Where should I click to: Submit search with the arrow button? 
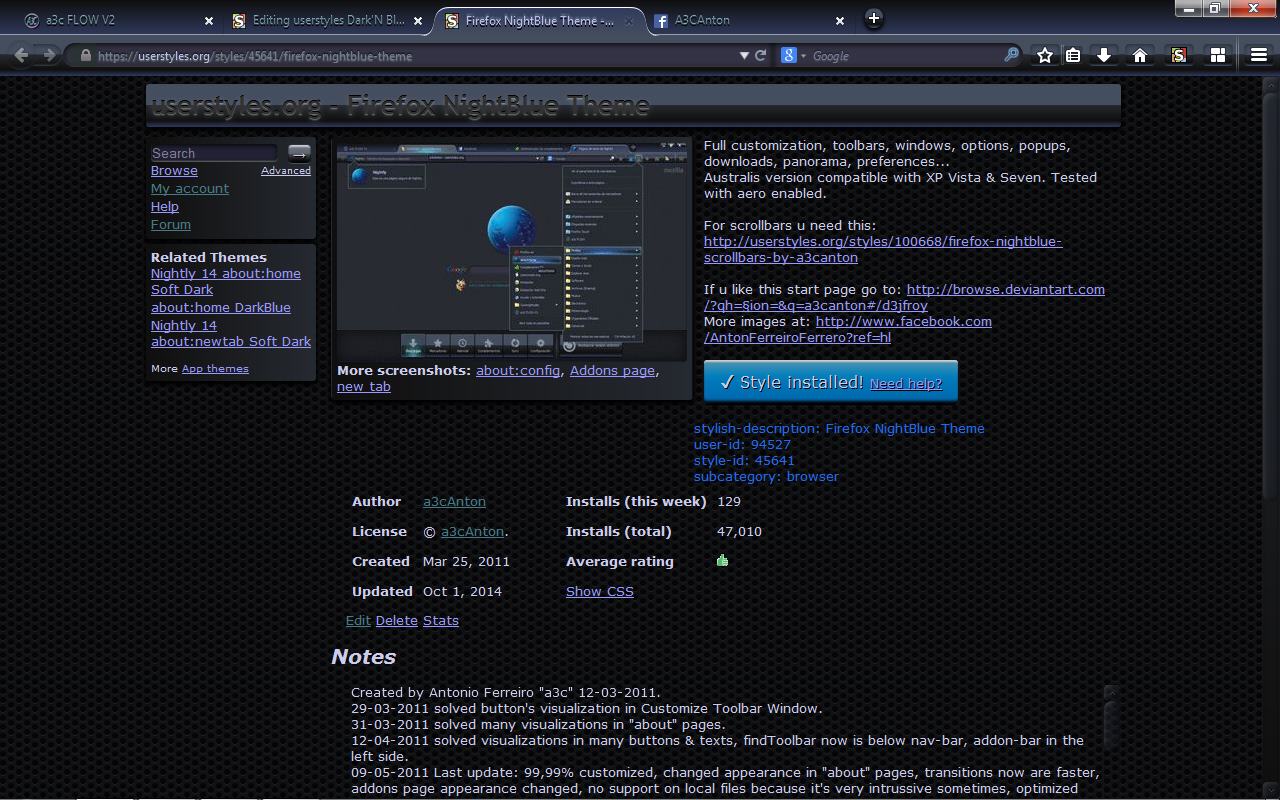coord(299,153)
